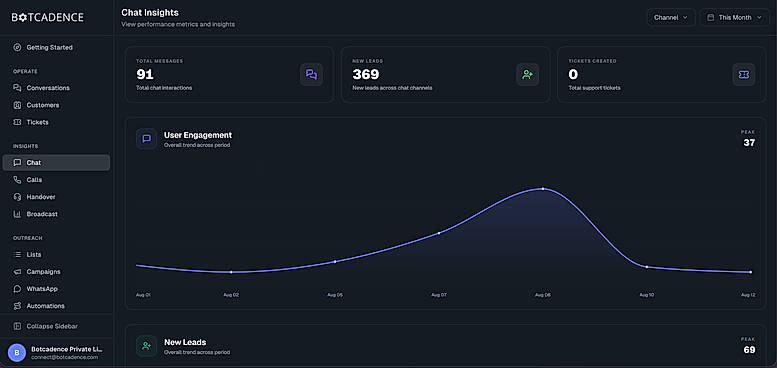
Task: Click the Chat Insights page title
Action: [x=150, y=12]
